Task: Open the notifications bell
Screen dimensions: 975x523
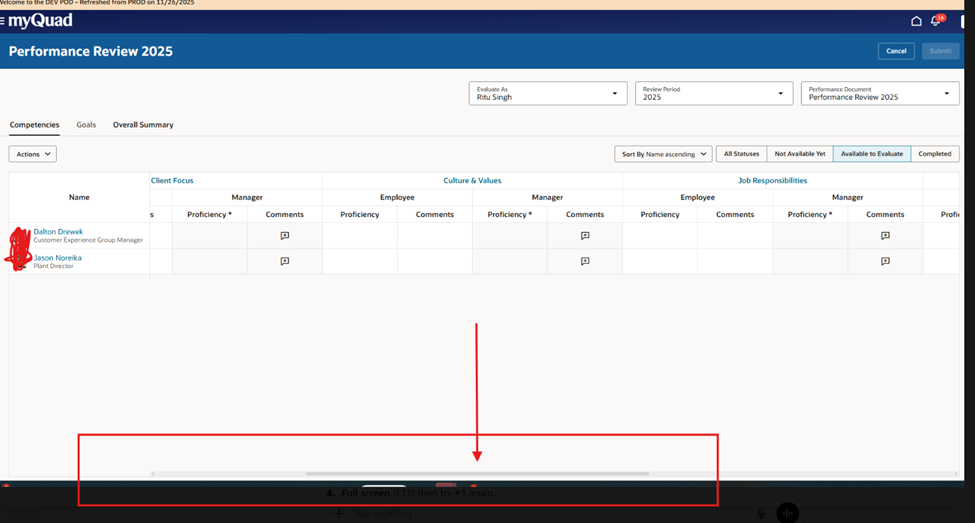Action: tap(935, 21)
